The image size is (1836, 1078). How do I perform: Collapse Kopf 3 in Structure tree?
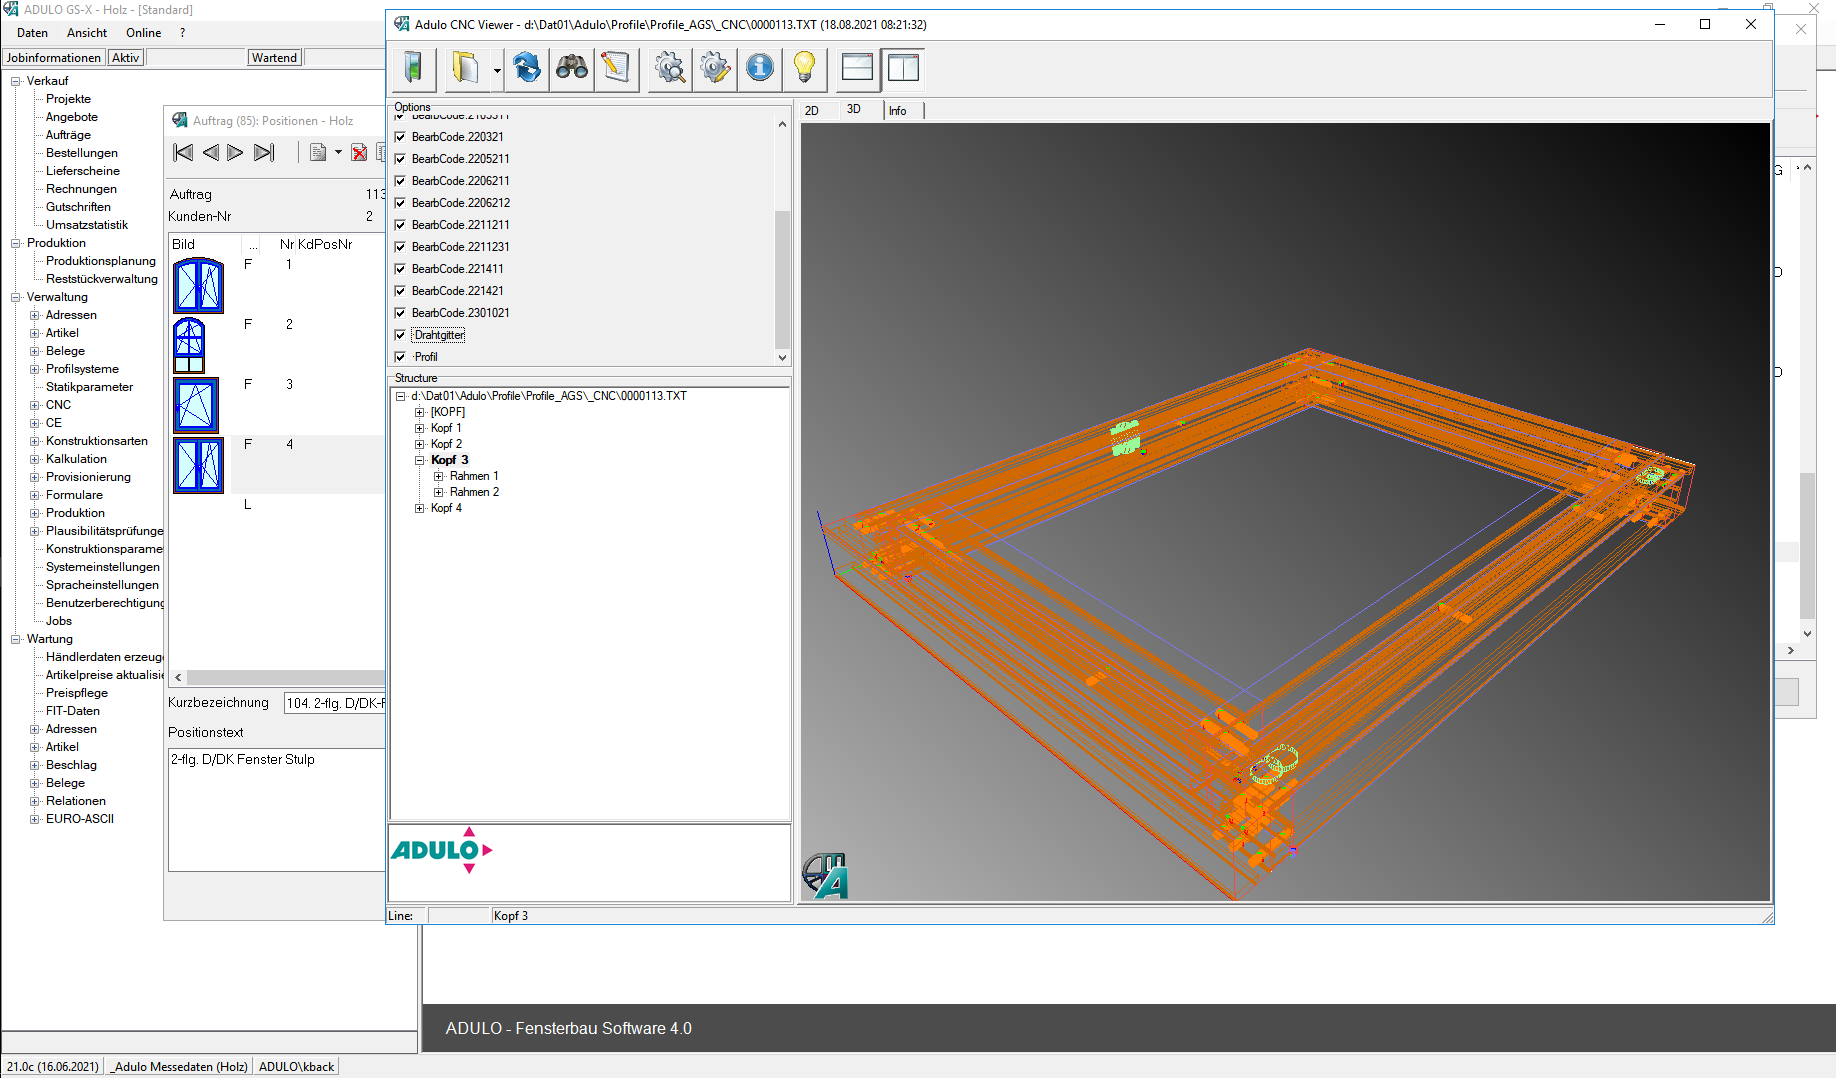tap(420, 460)
